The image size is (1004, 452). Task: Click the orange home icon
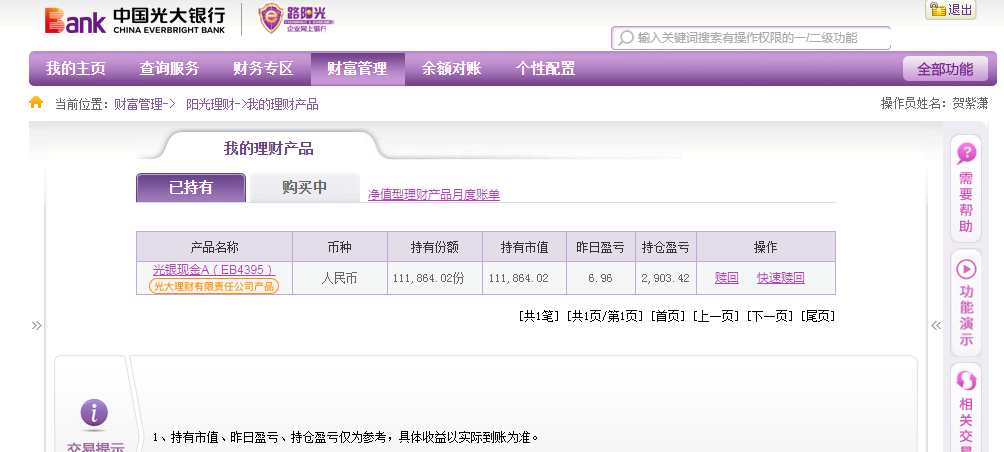tap(36, 102)
